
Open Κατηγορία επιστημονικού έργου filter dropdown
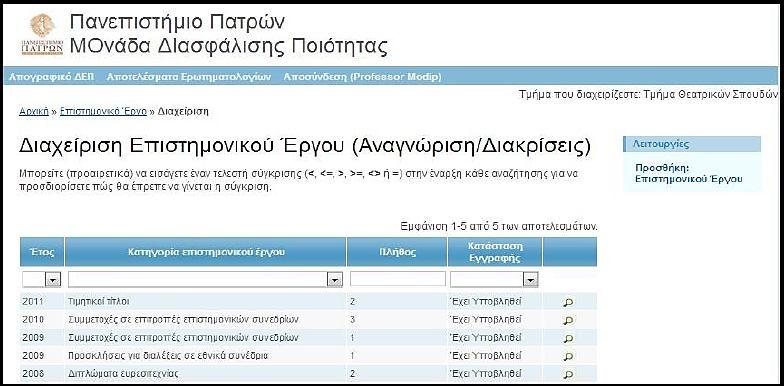206,280
